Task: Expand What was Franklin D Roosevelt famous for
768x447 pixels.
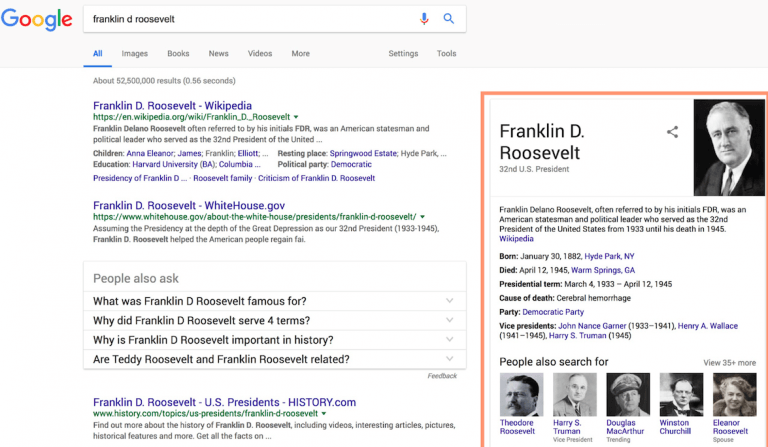Action: [274, 301]
